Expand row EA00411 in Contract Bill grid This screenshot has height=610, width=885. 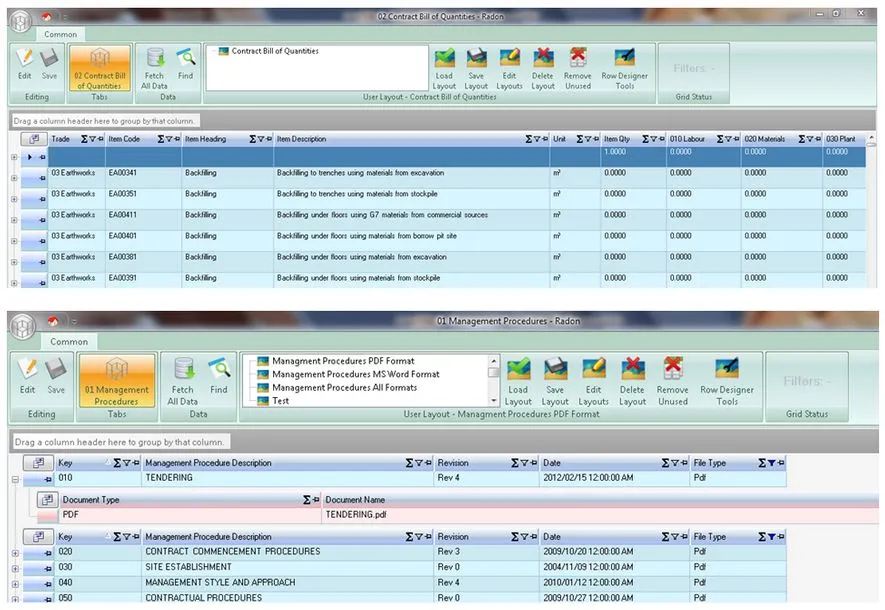click(14, 220)
